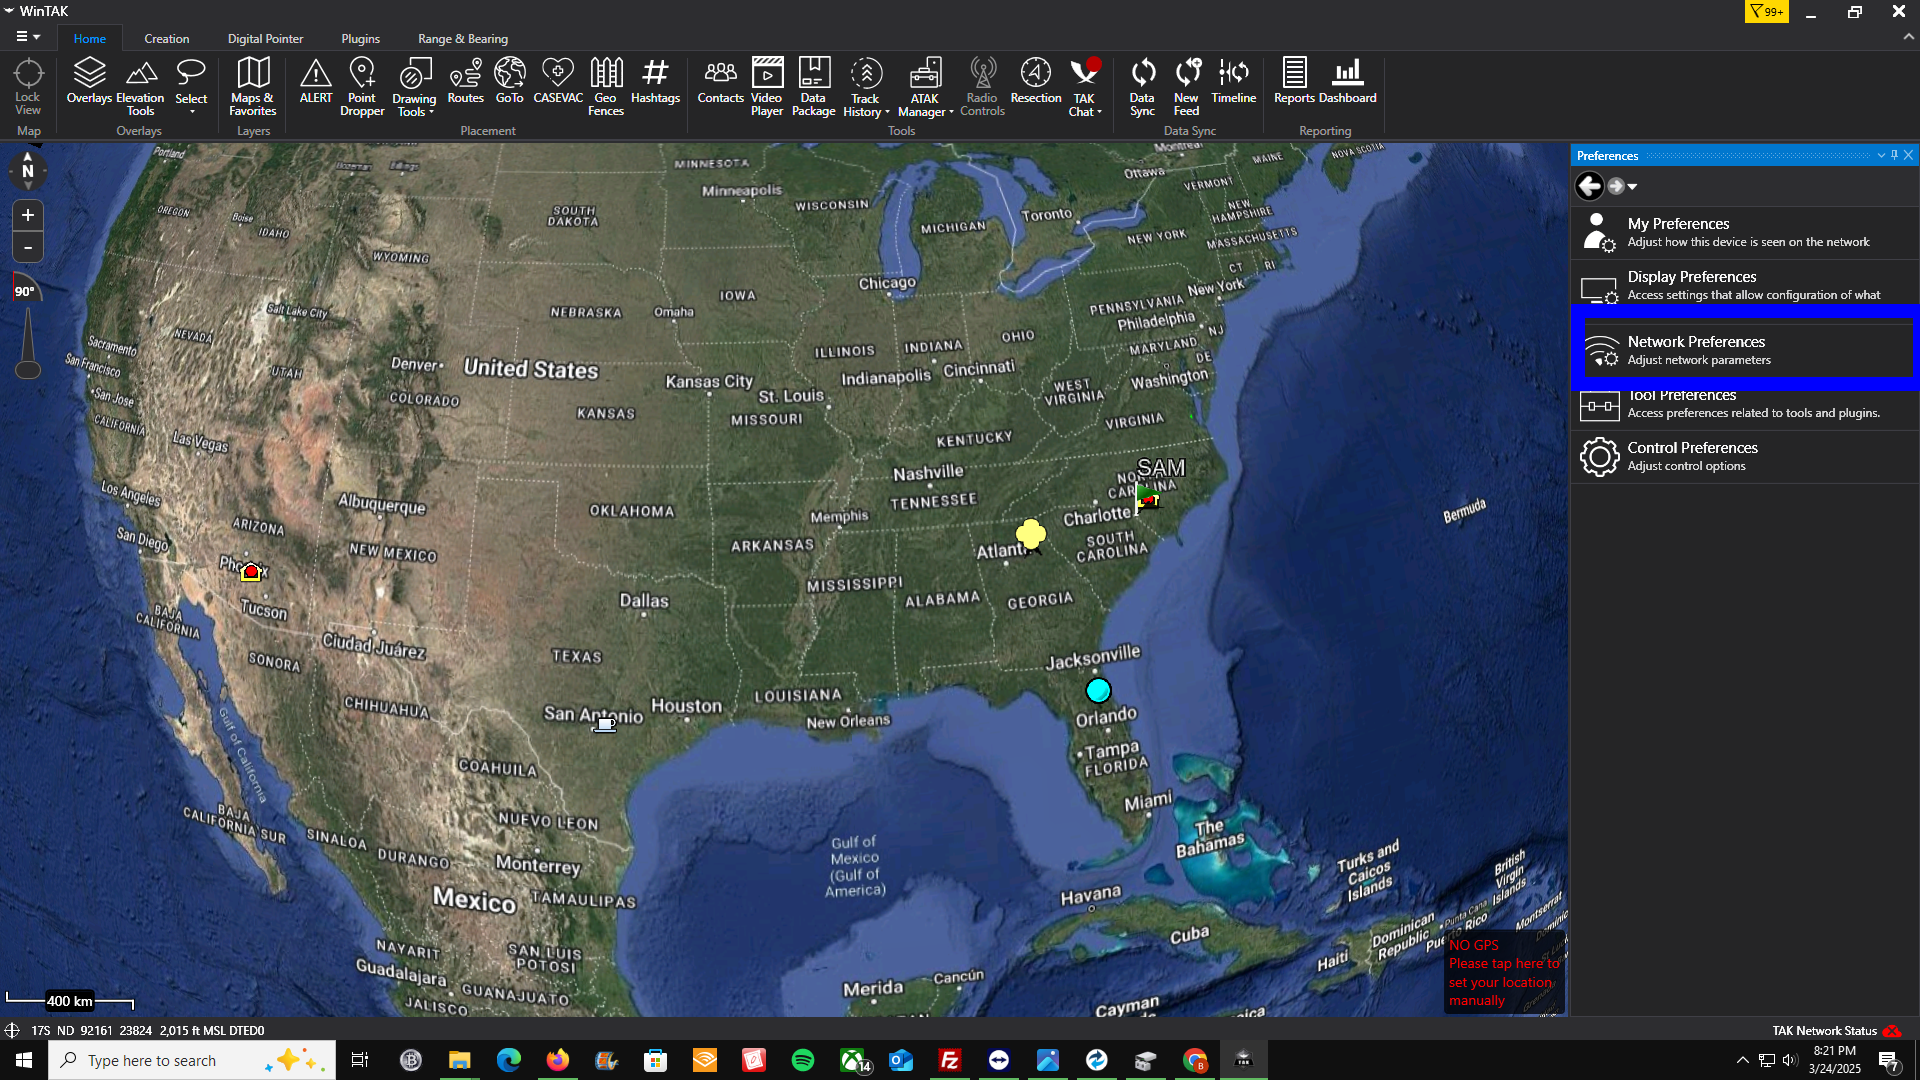This screenshot has width=1920, height=1080.
Task: Open Radio Controls
Action: 982,86
